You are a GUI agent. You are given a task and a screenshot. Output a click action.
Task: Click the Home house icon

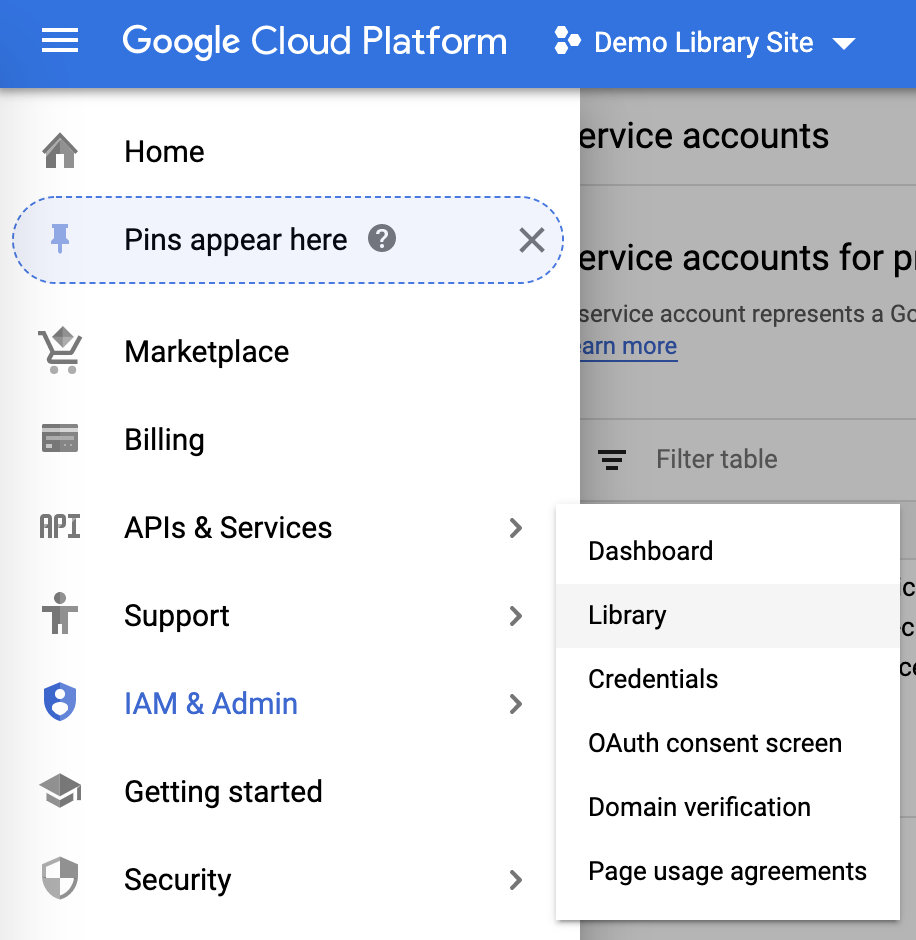[60, 151]
